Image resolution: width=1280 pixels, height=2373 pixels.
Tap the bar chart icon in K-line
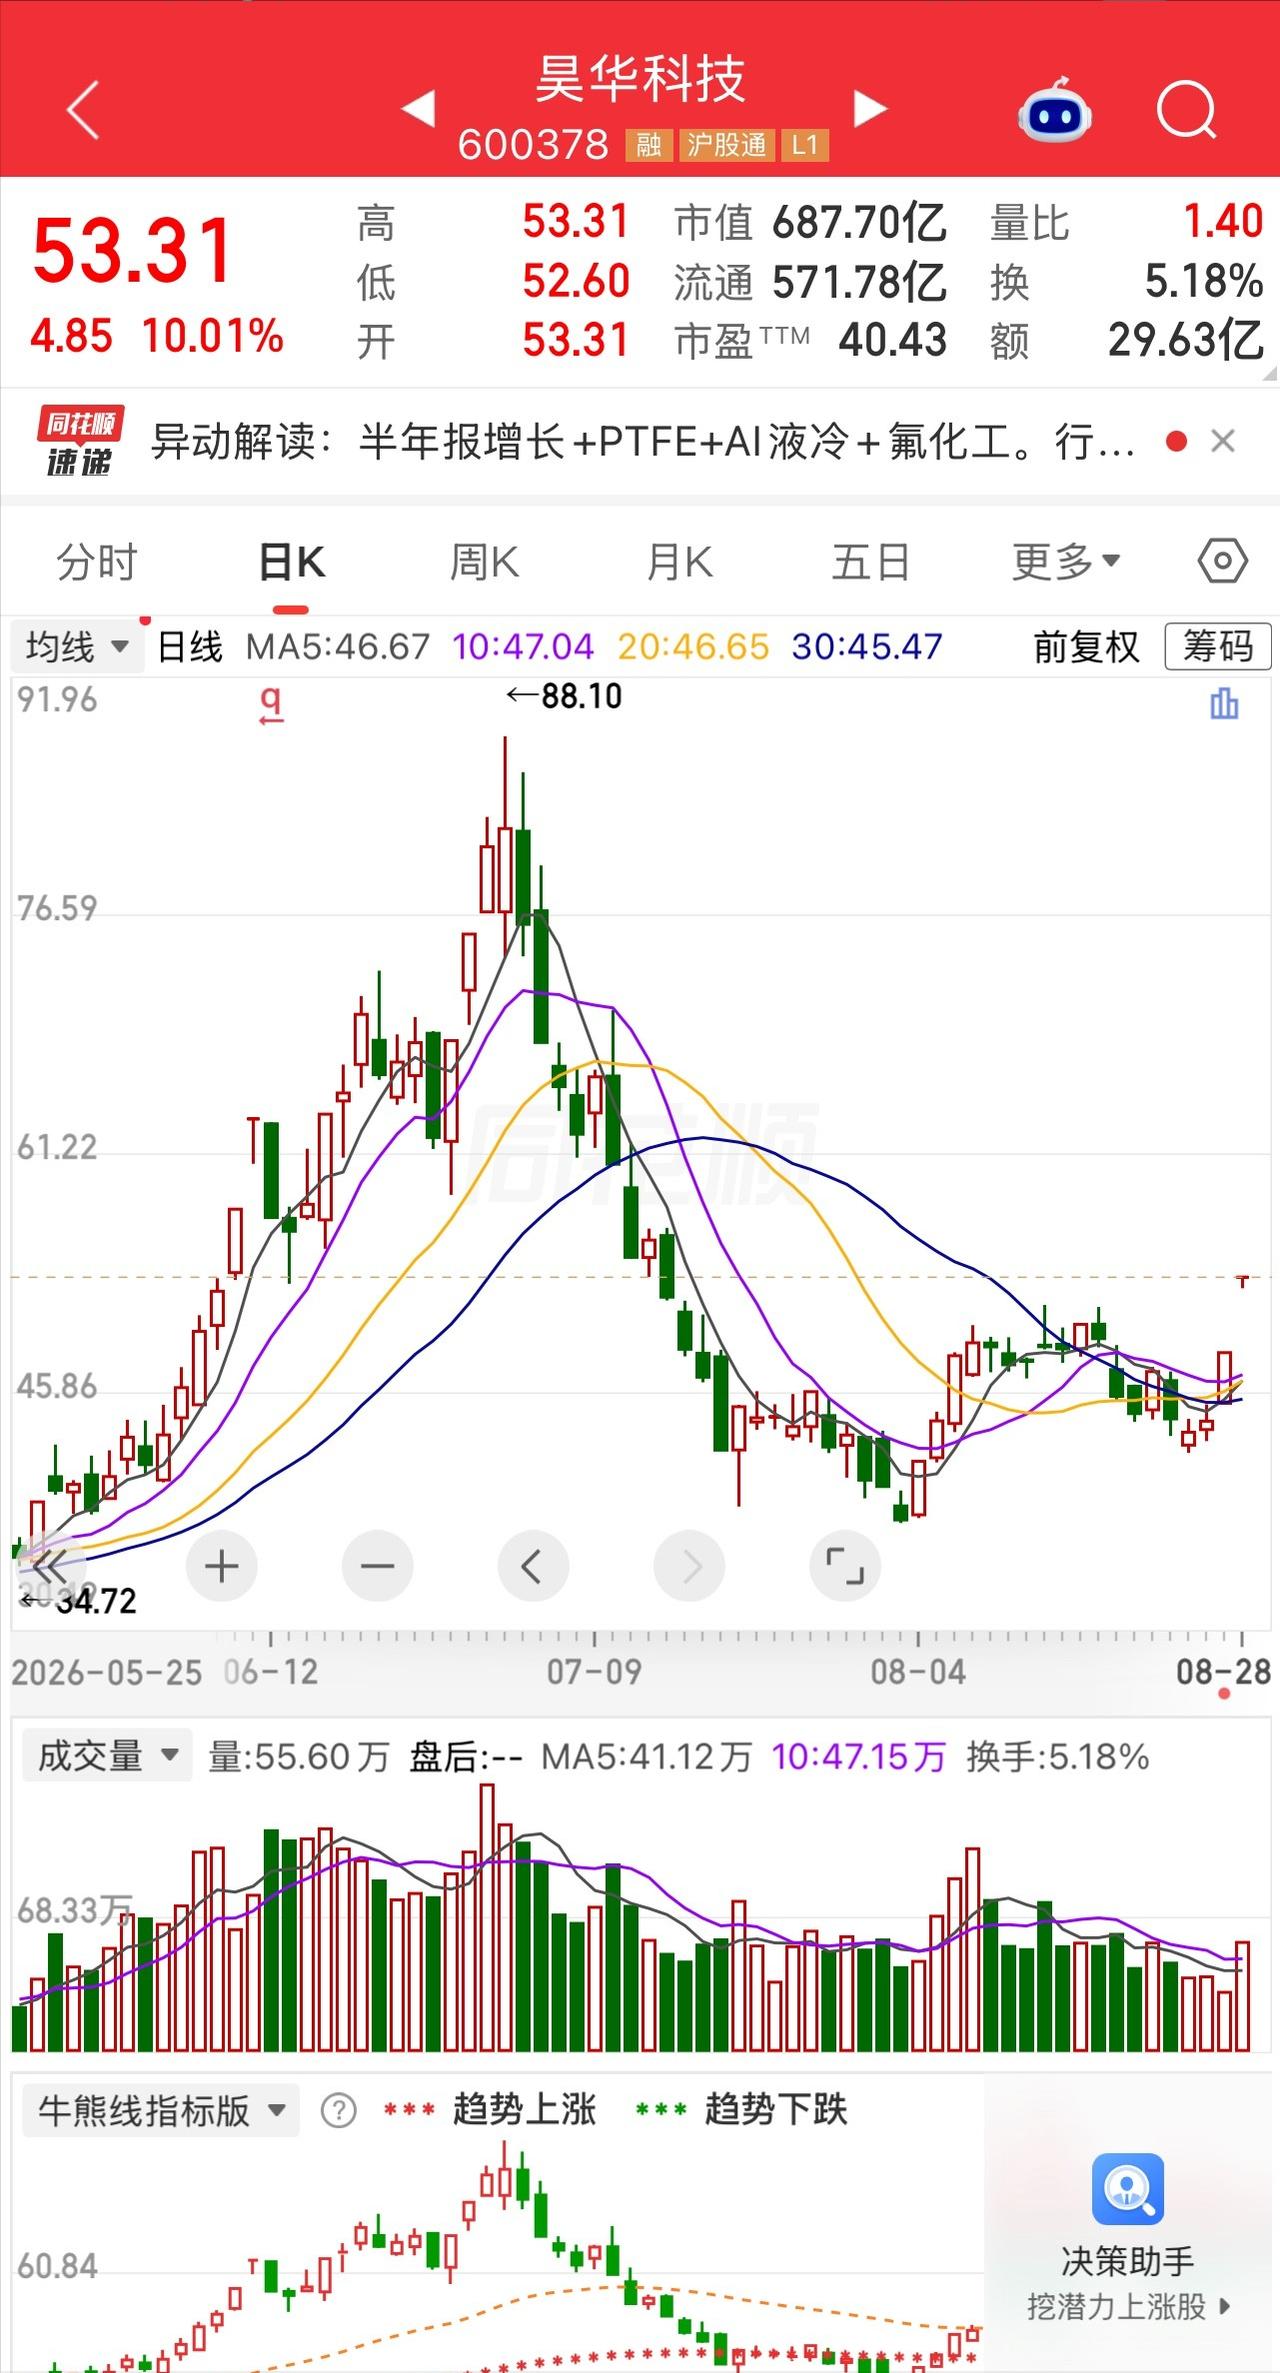point(1224,704)
